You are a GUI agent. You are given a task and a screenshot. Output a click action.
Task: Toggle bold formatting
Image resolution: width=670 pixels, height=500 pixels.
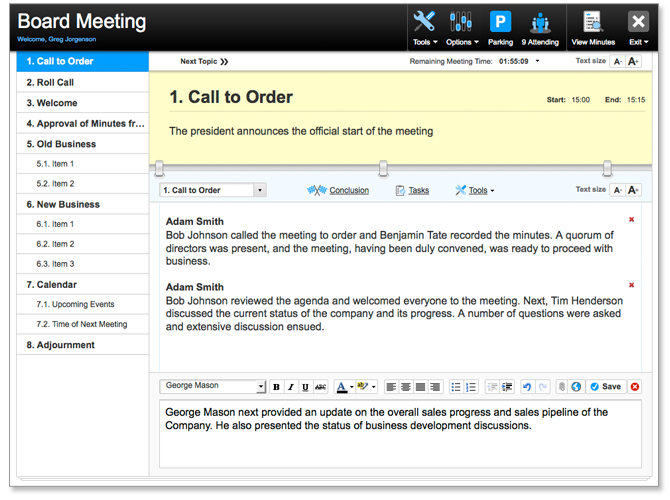(x=276, y=387)
